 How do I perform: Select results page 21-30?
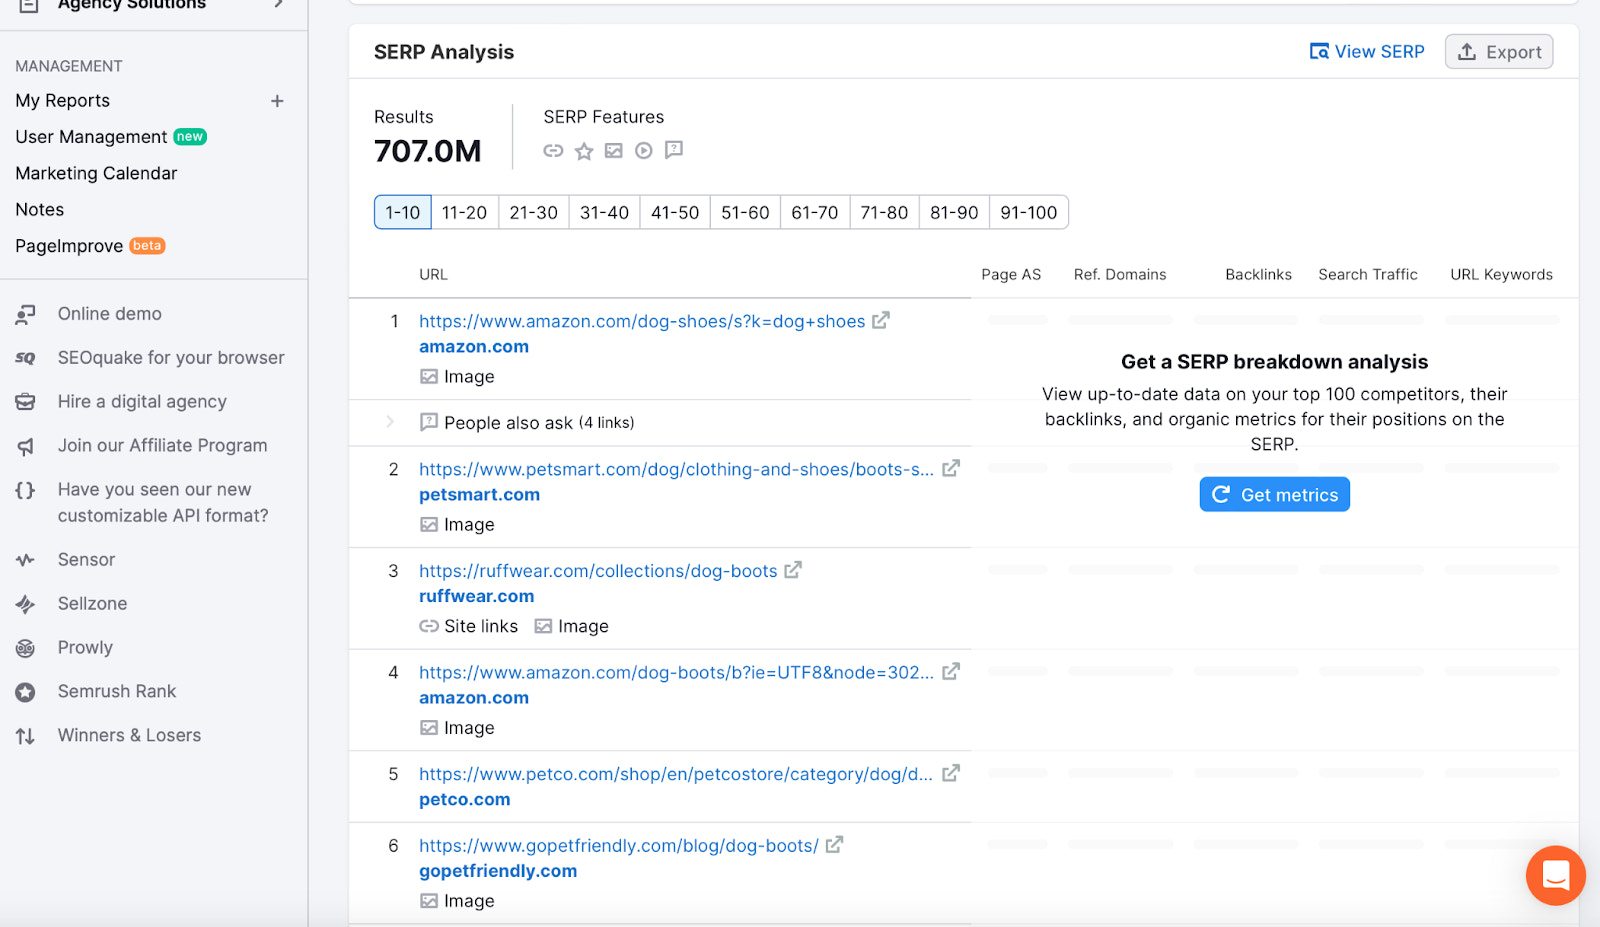click(x=534, y=212)
